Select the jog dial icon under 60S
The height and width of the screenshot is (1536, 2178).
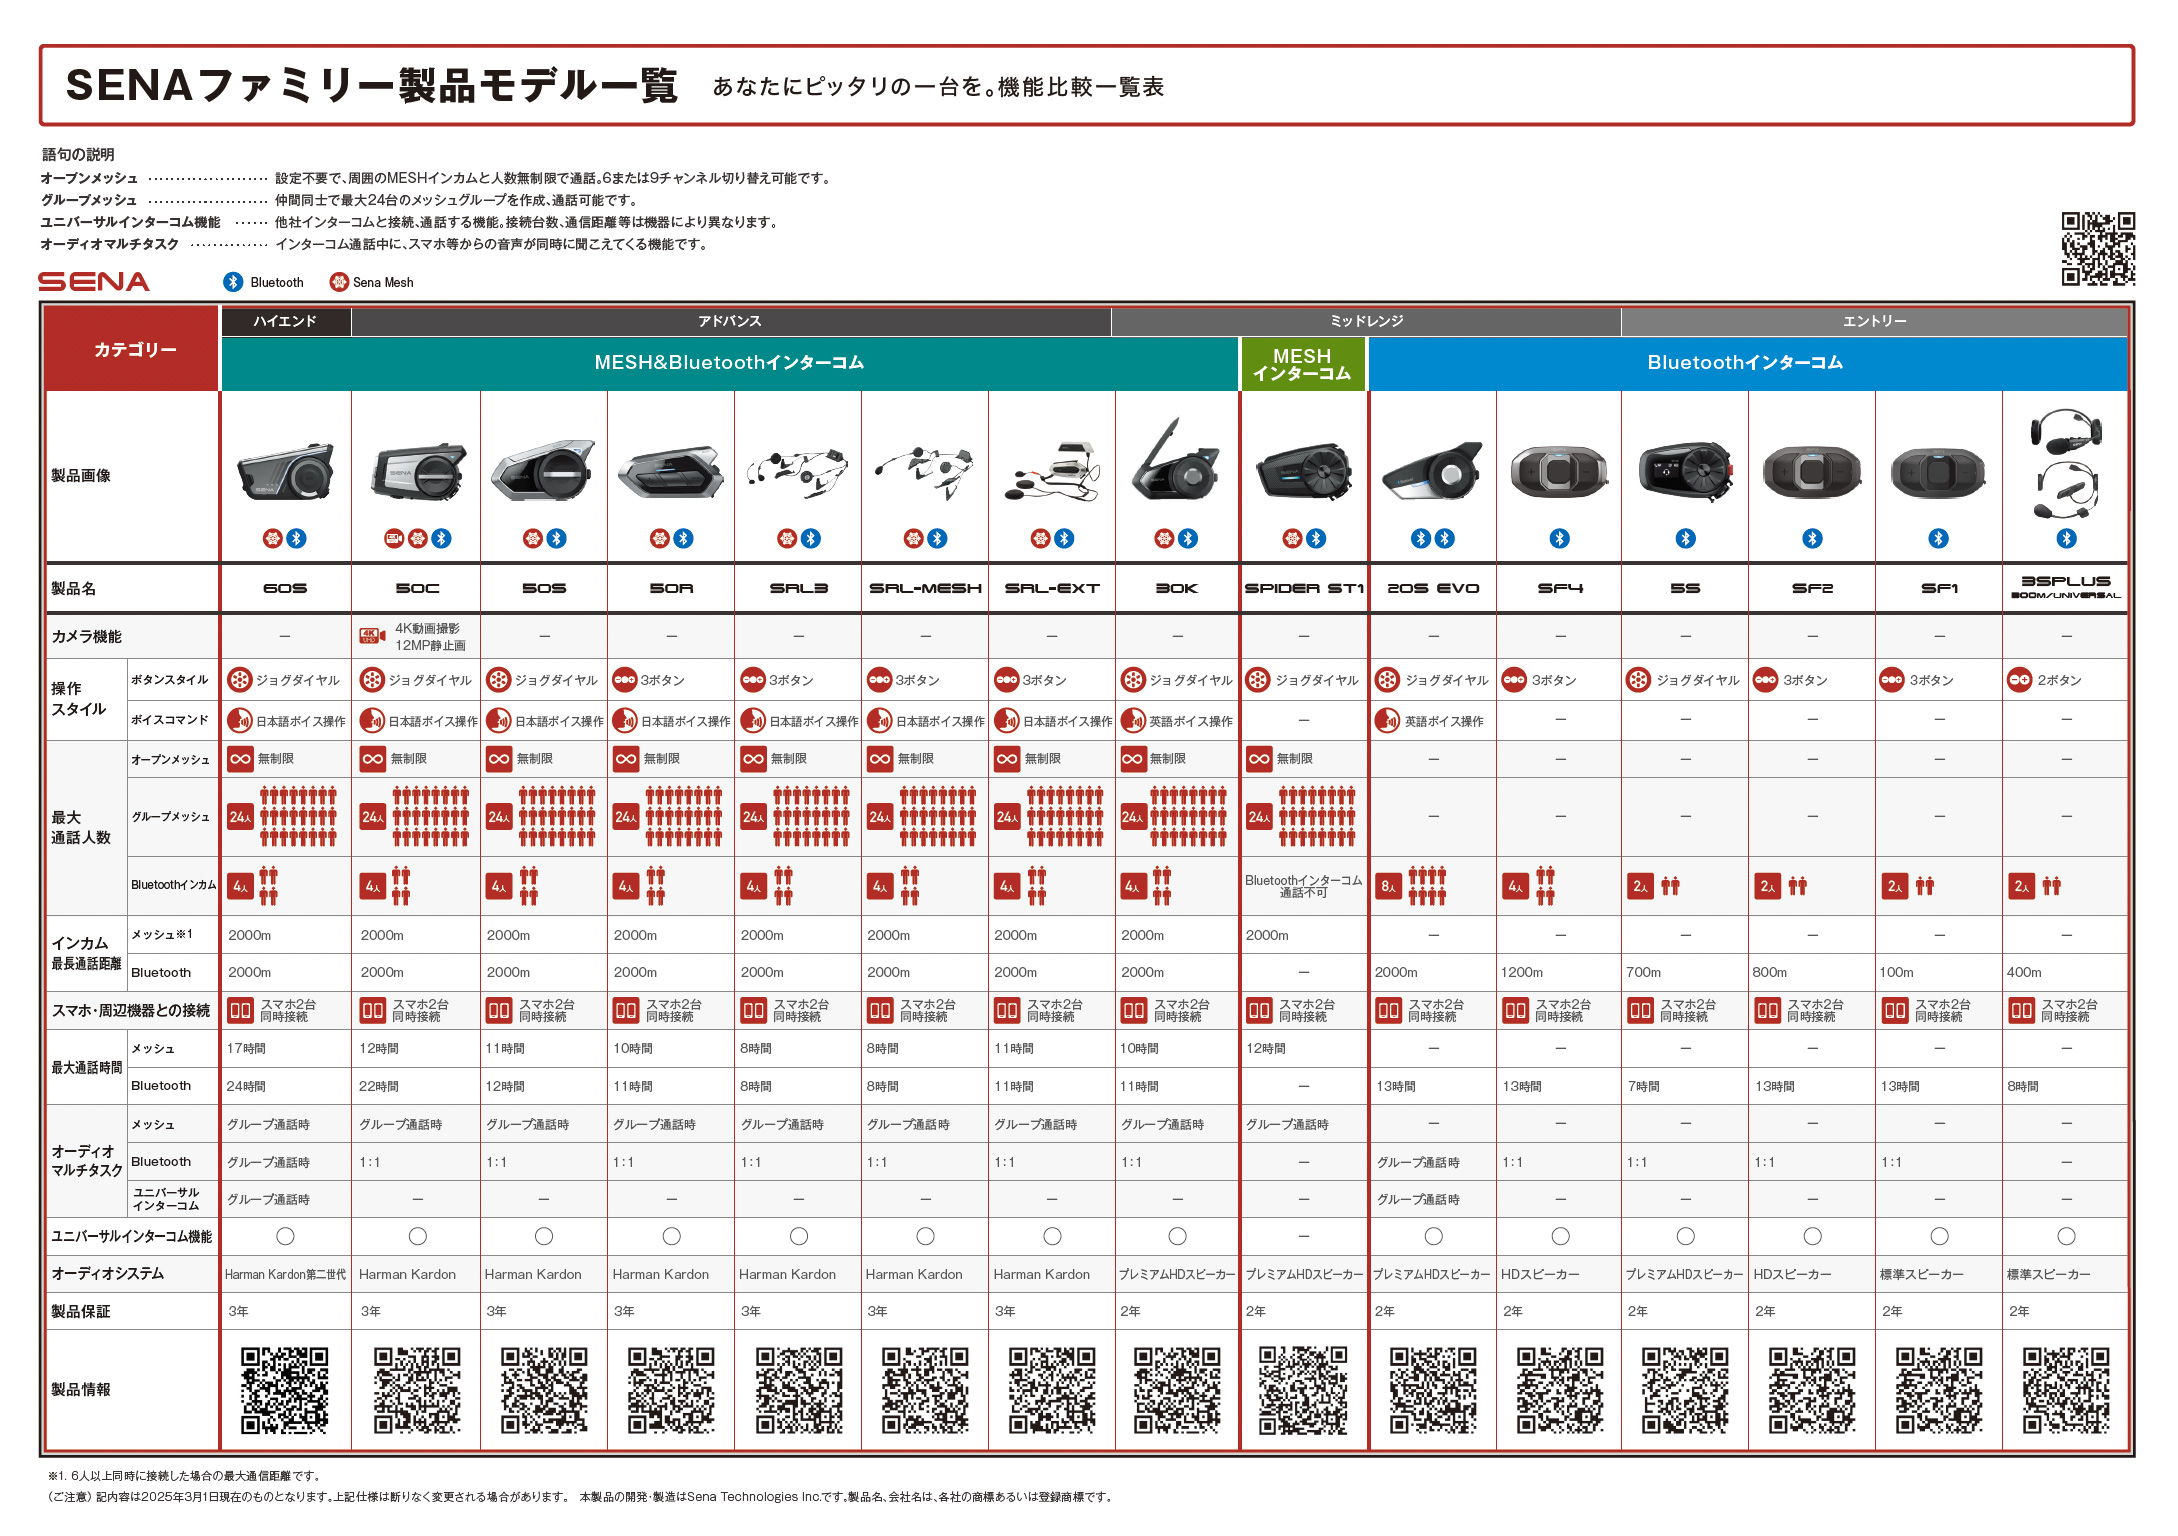(239, 680)
